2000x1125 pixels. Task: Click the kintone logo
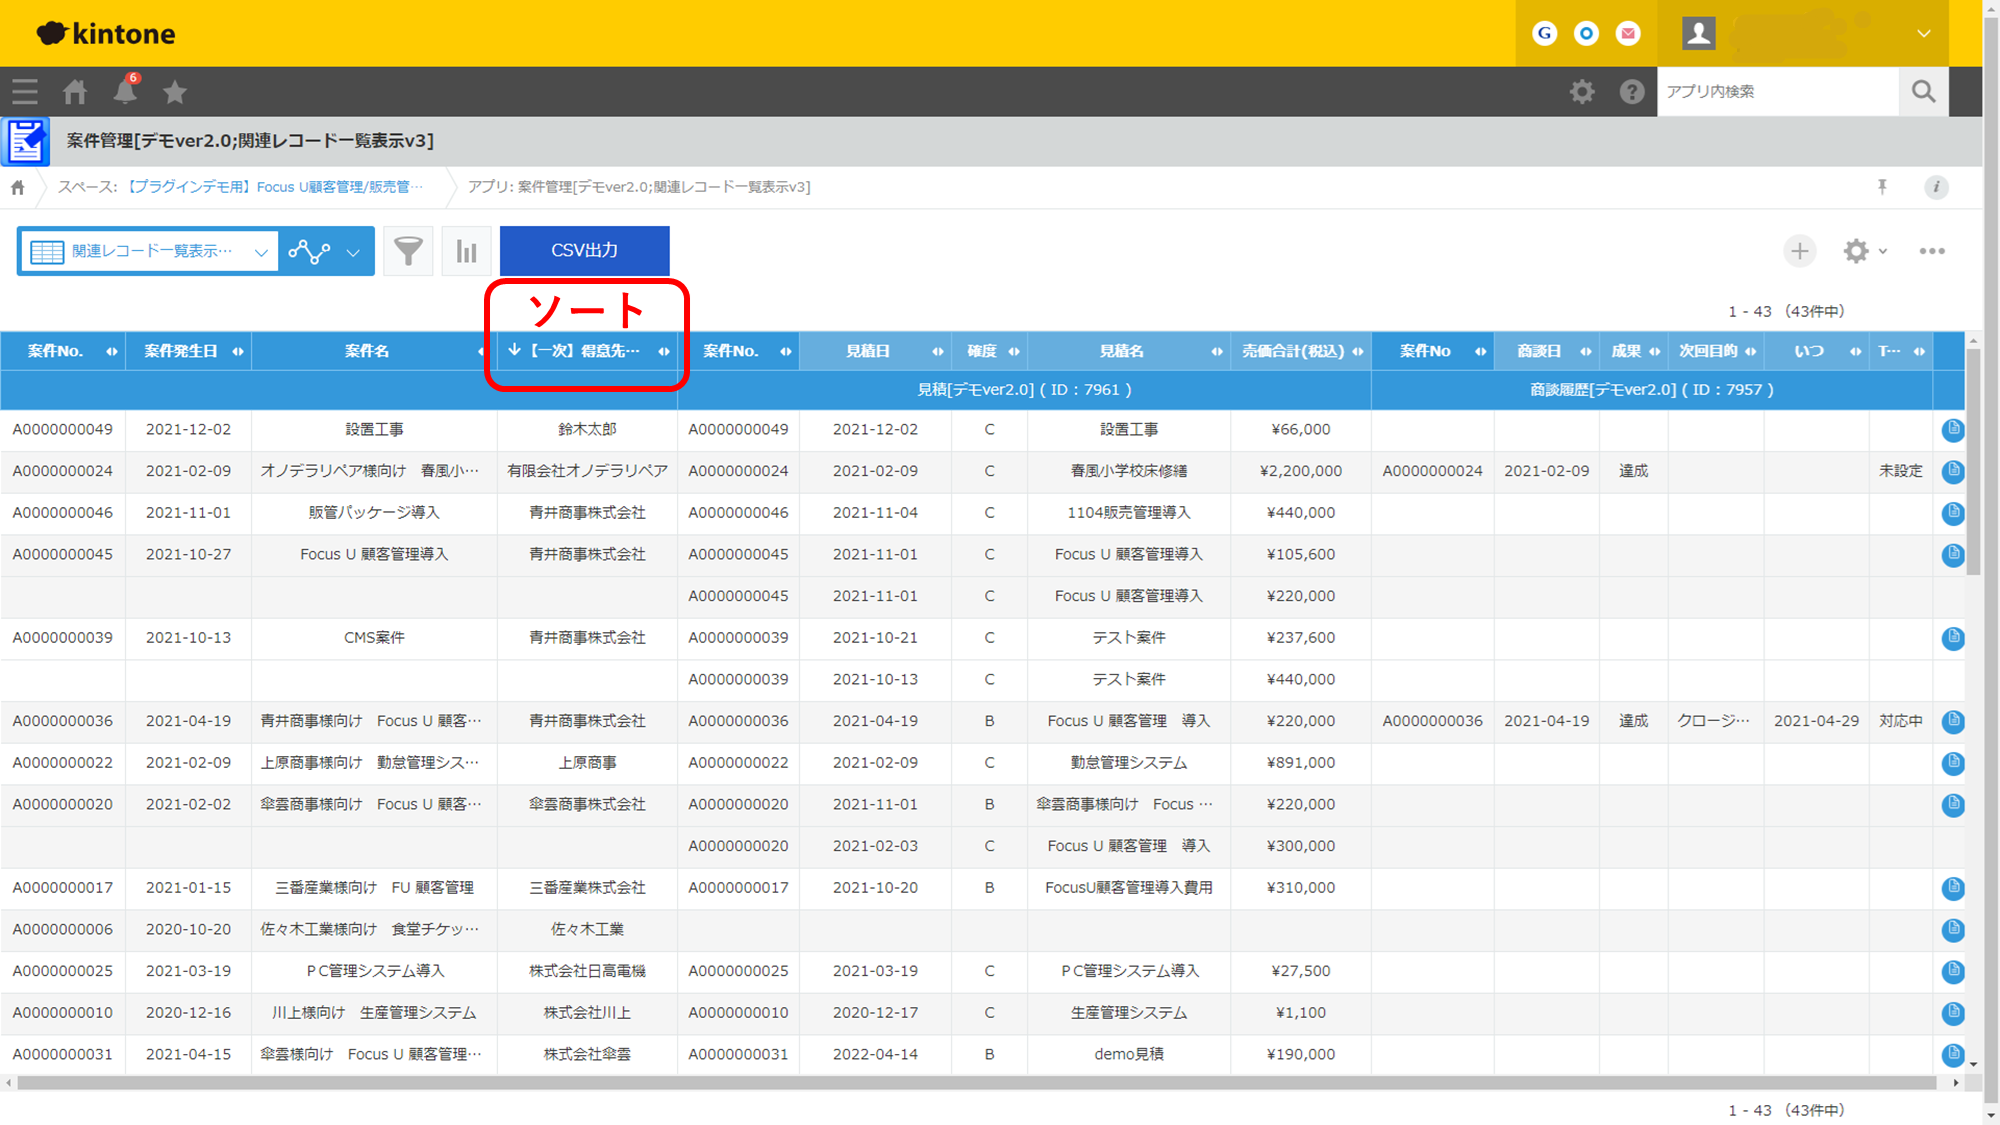pyautogui.click(x=106, y=34)
